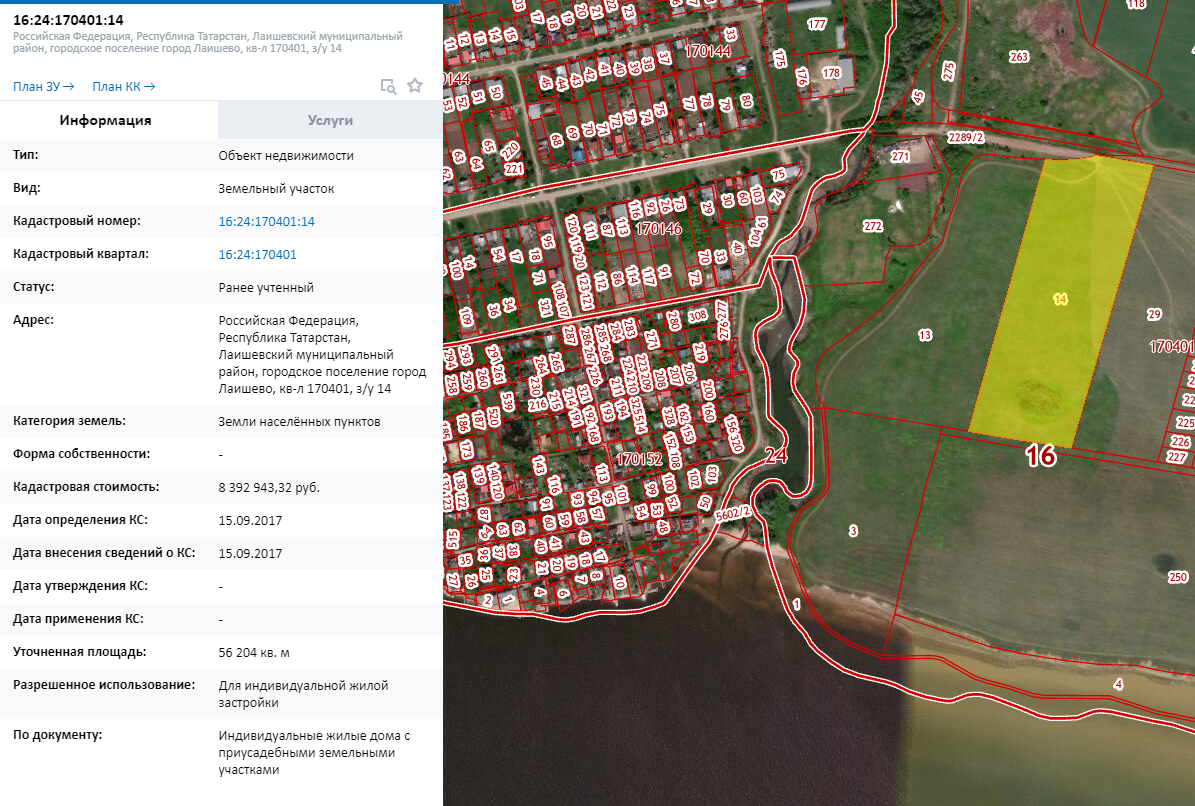The height and width of the screenshot is (806, 1195).
Task: Select parcel 29 right of highlighted plot
Action: (x=1154, y=314)
